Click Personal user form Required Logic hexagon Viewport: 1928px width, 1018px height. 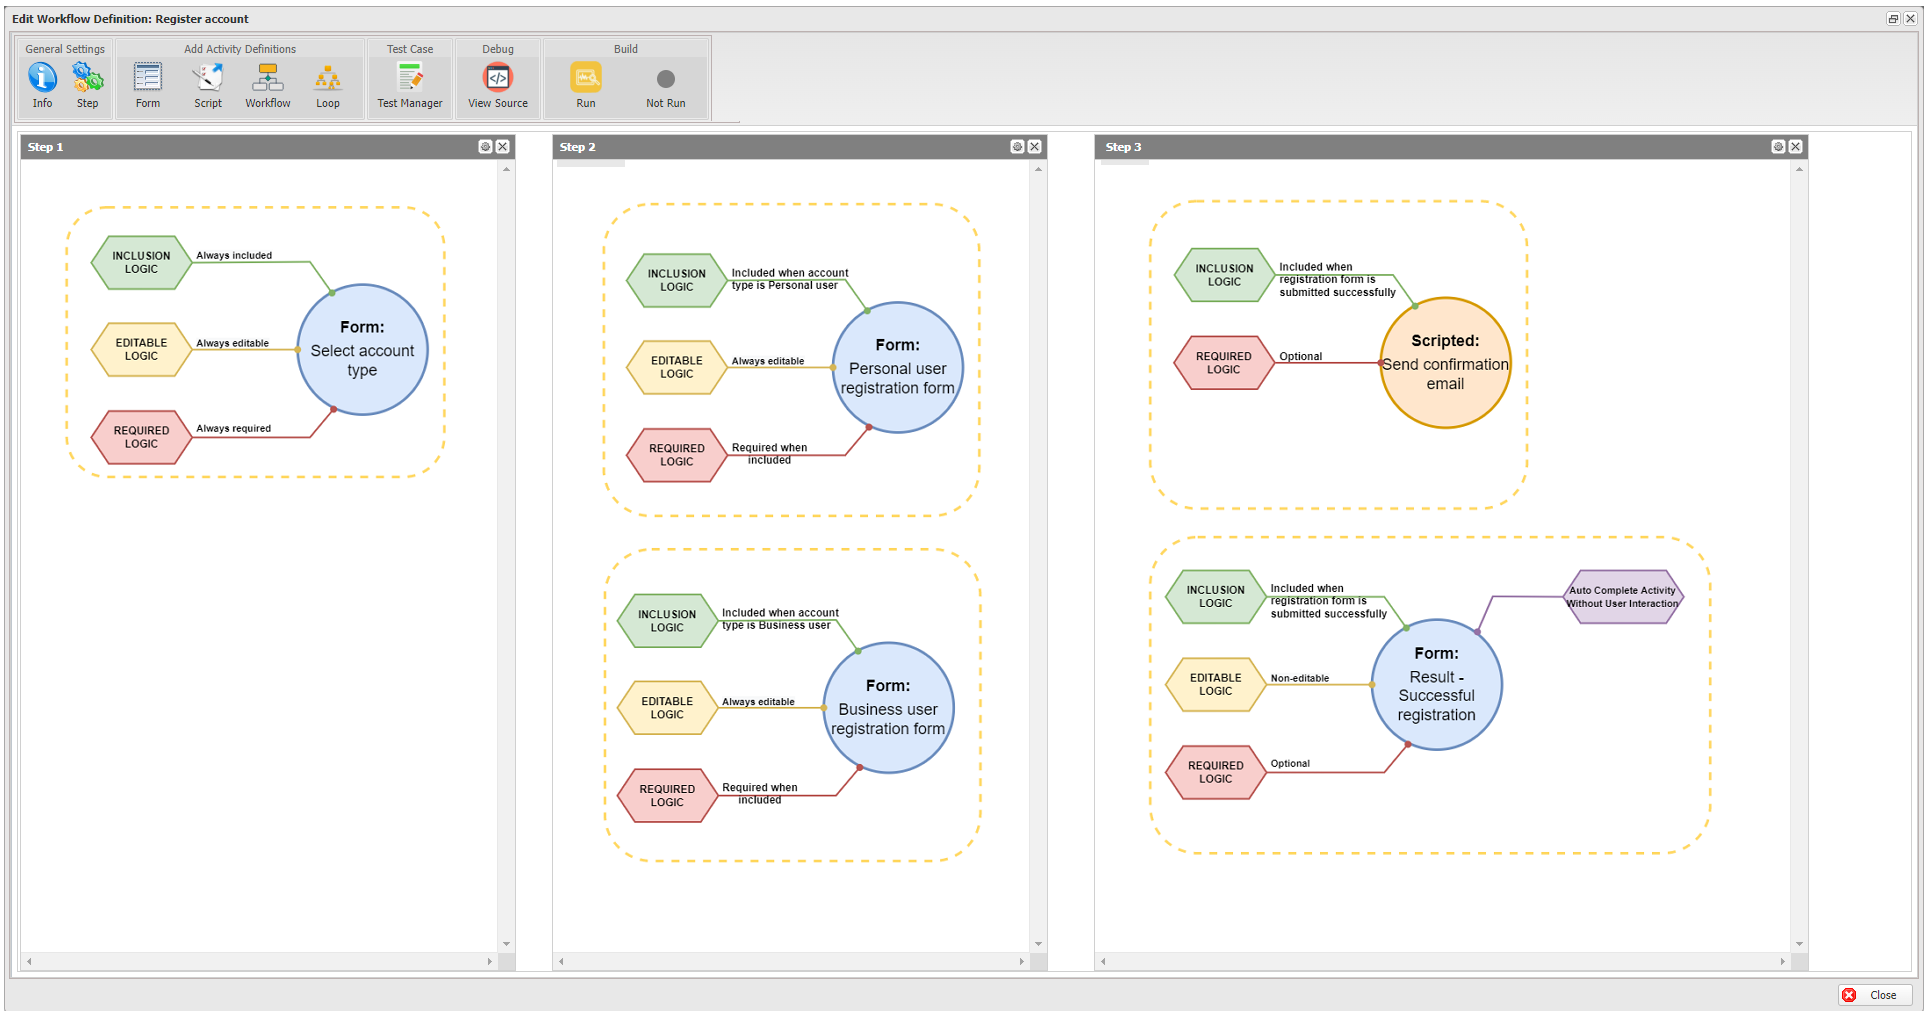676,456
